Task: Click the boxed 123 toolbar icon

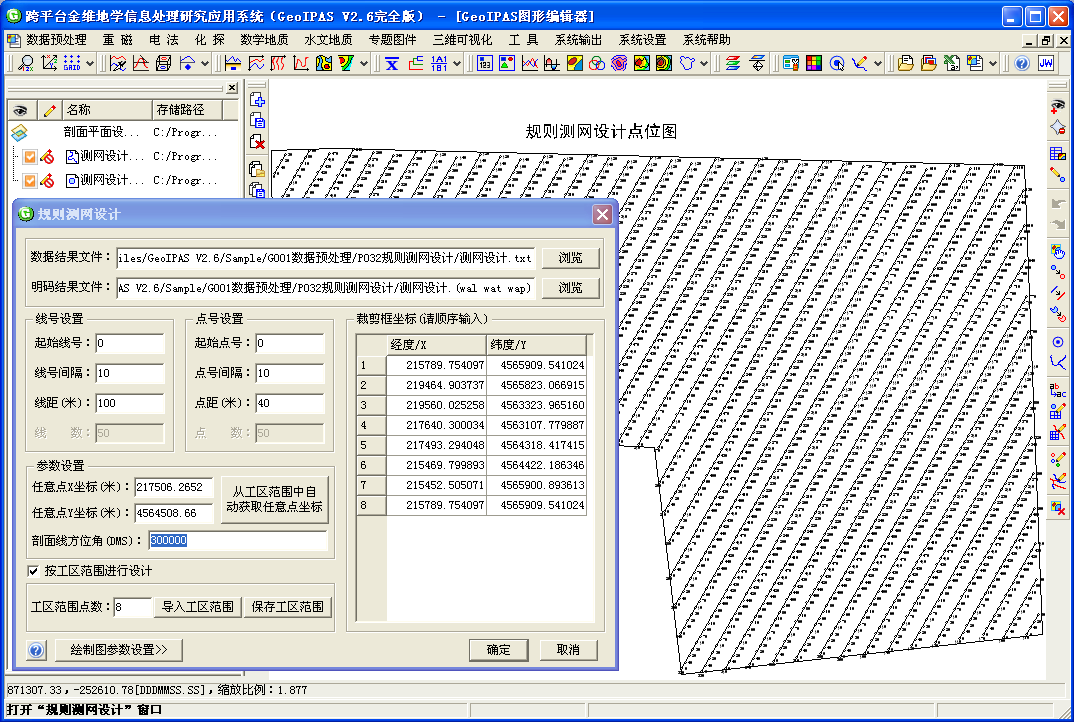Action: (x=484, y=64)
